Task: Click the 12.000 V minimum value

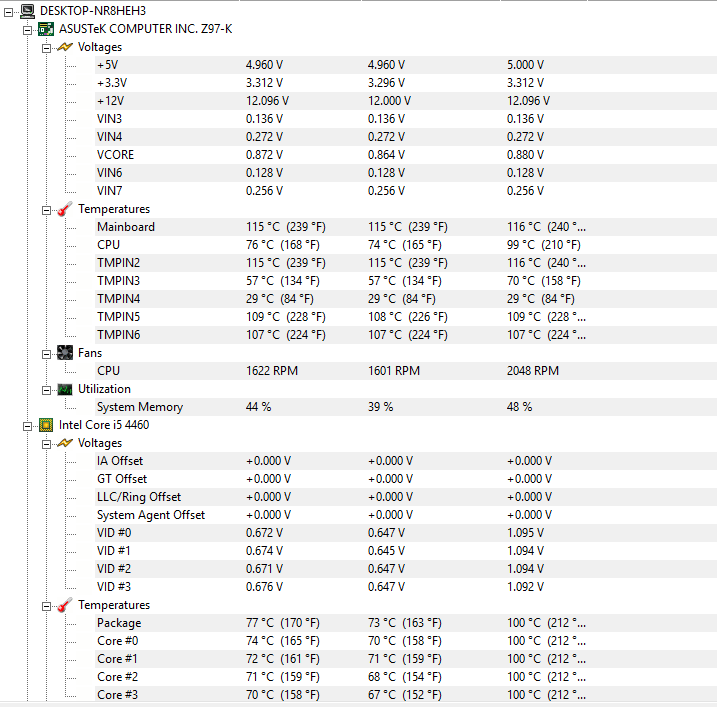Action: (x=390, y=101)
